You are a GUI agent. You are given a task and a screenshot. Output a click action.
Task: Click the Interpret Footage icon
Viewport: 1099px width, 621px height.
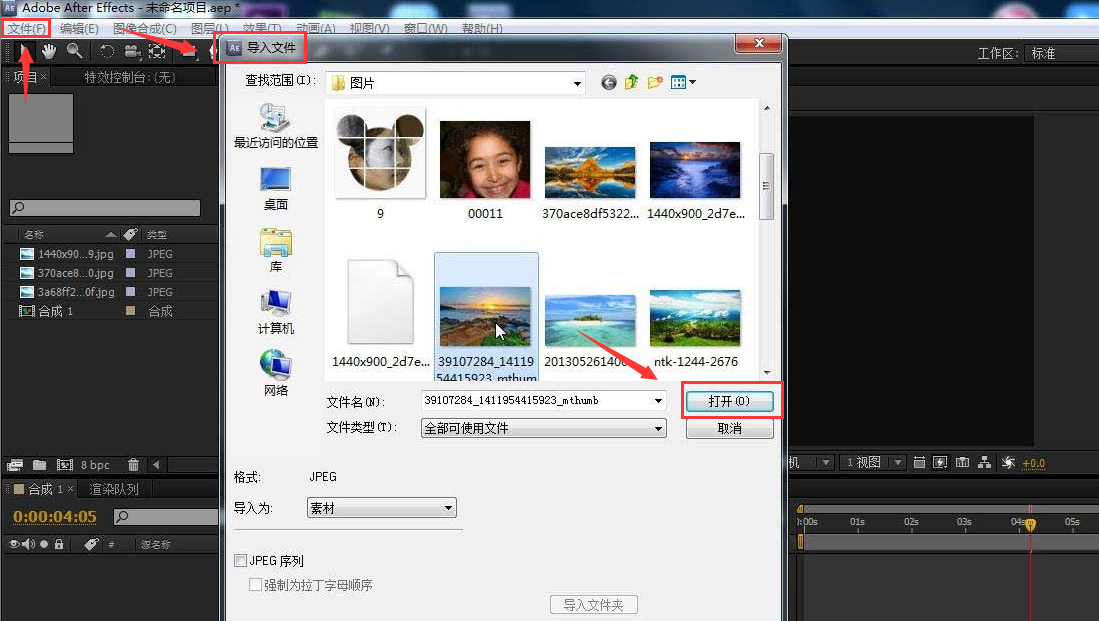[15, 465]
